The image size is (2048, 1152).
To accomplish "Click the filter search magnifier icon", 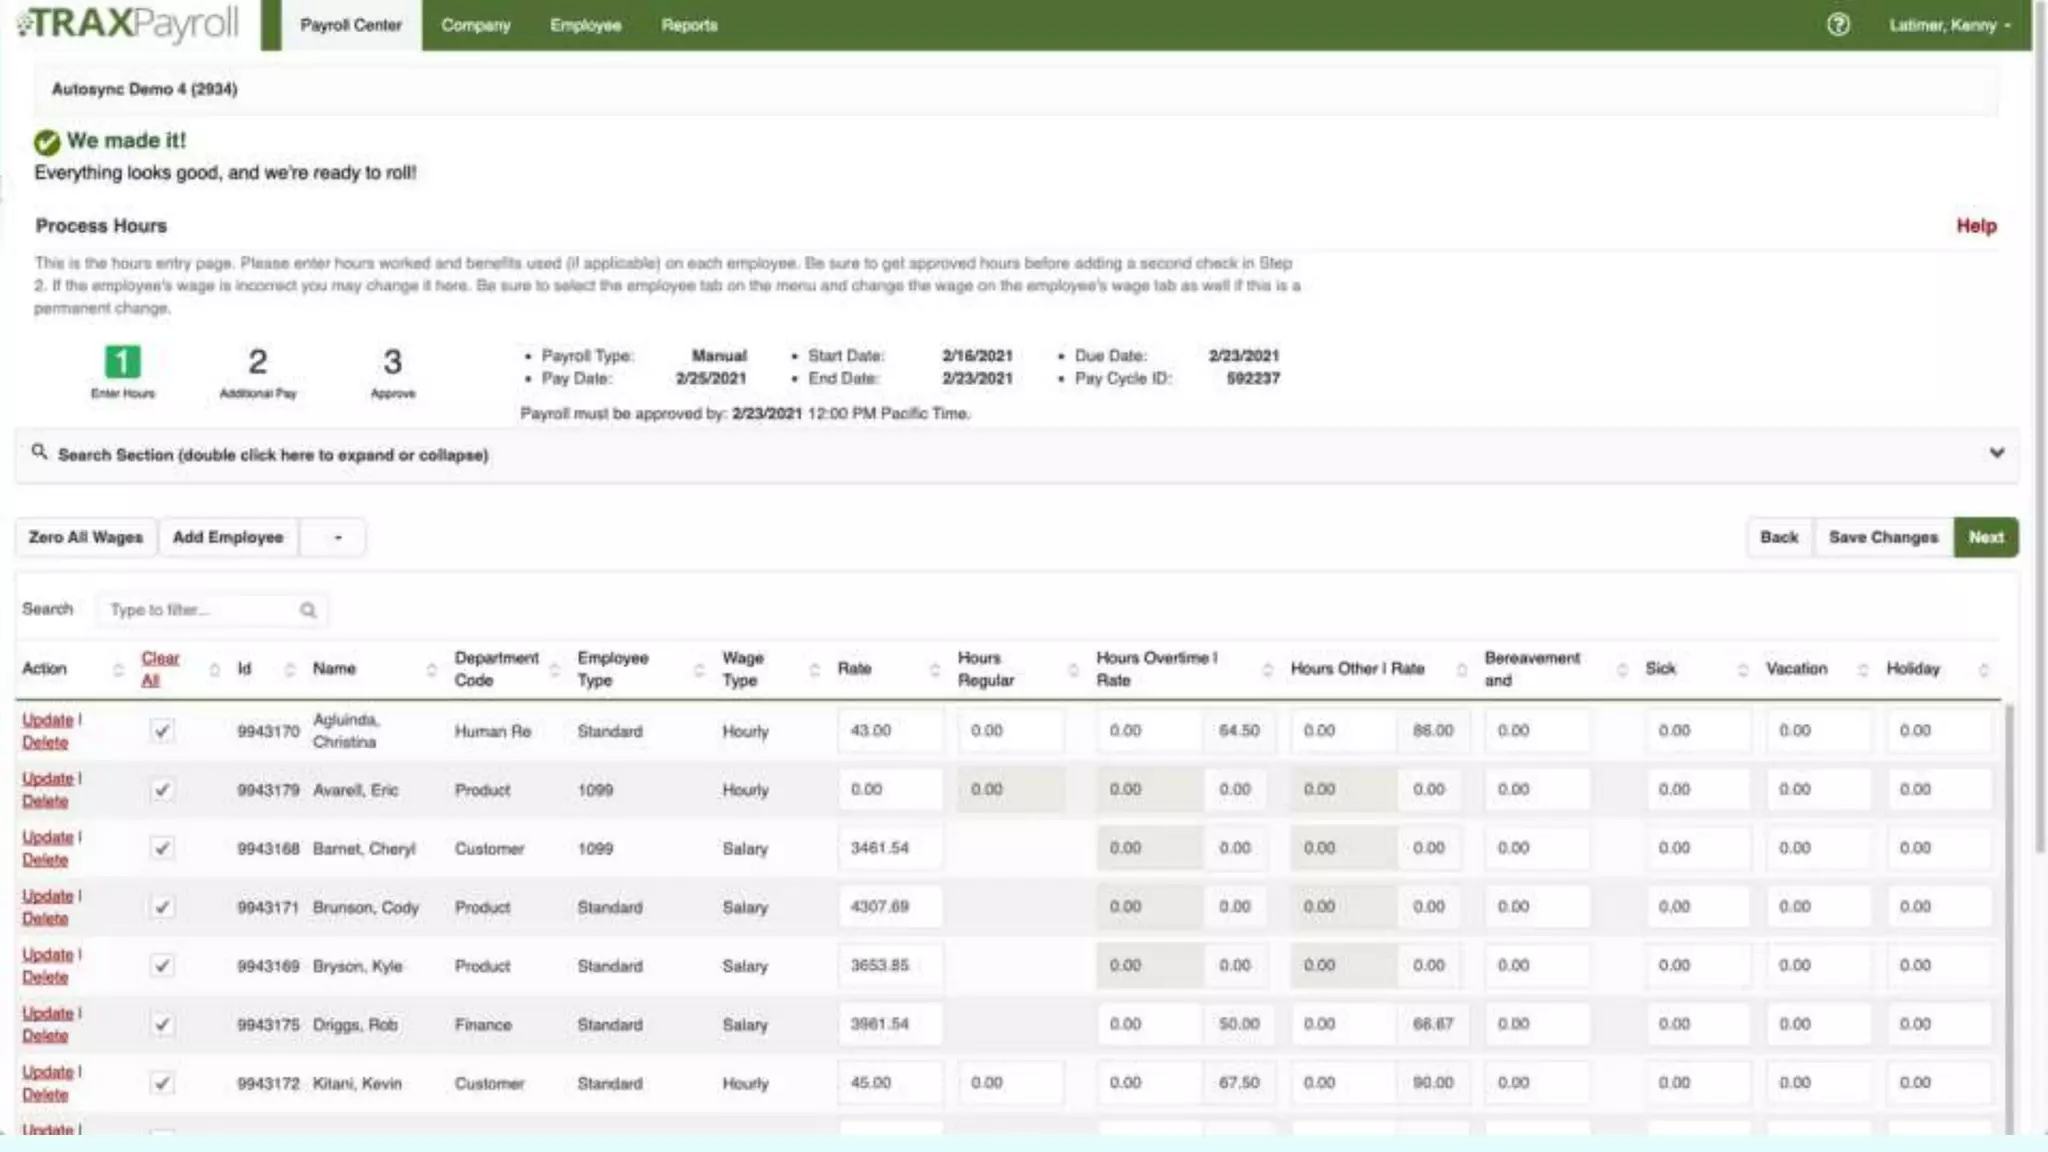I will tap(308, 610).
